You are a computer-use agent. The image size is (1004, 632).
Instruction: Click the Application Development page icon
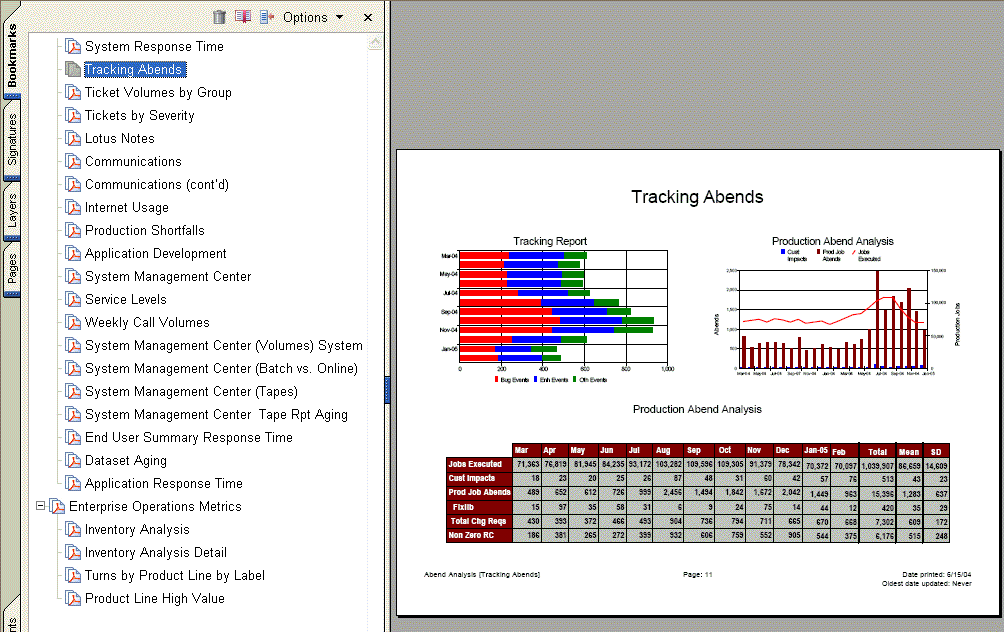73,254
